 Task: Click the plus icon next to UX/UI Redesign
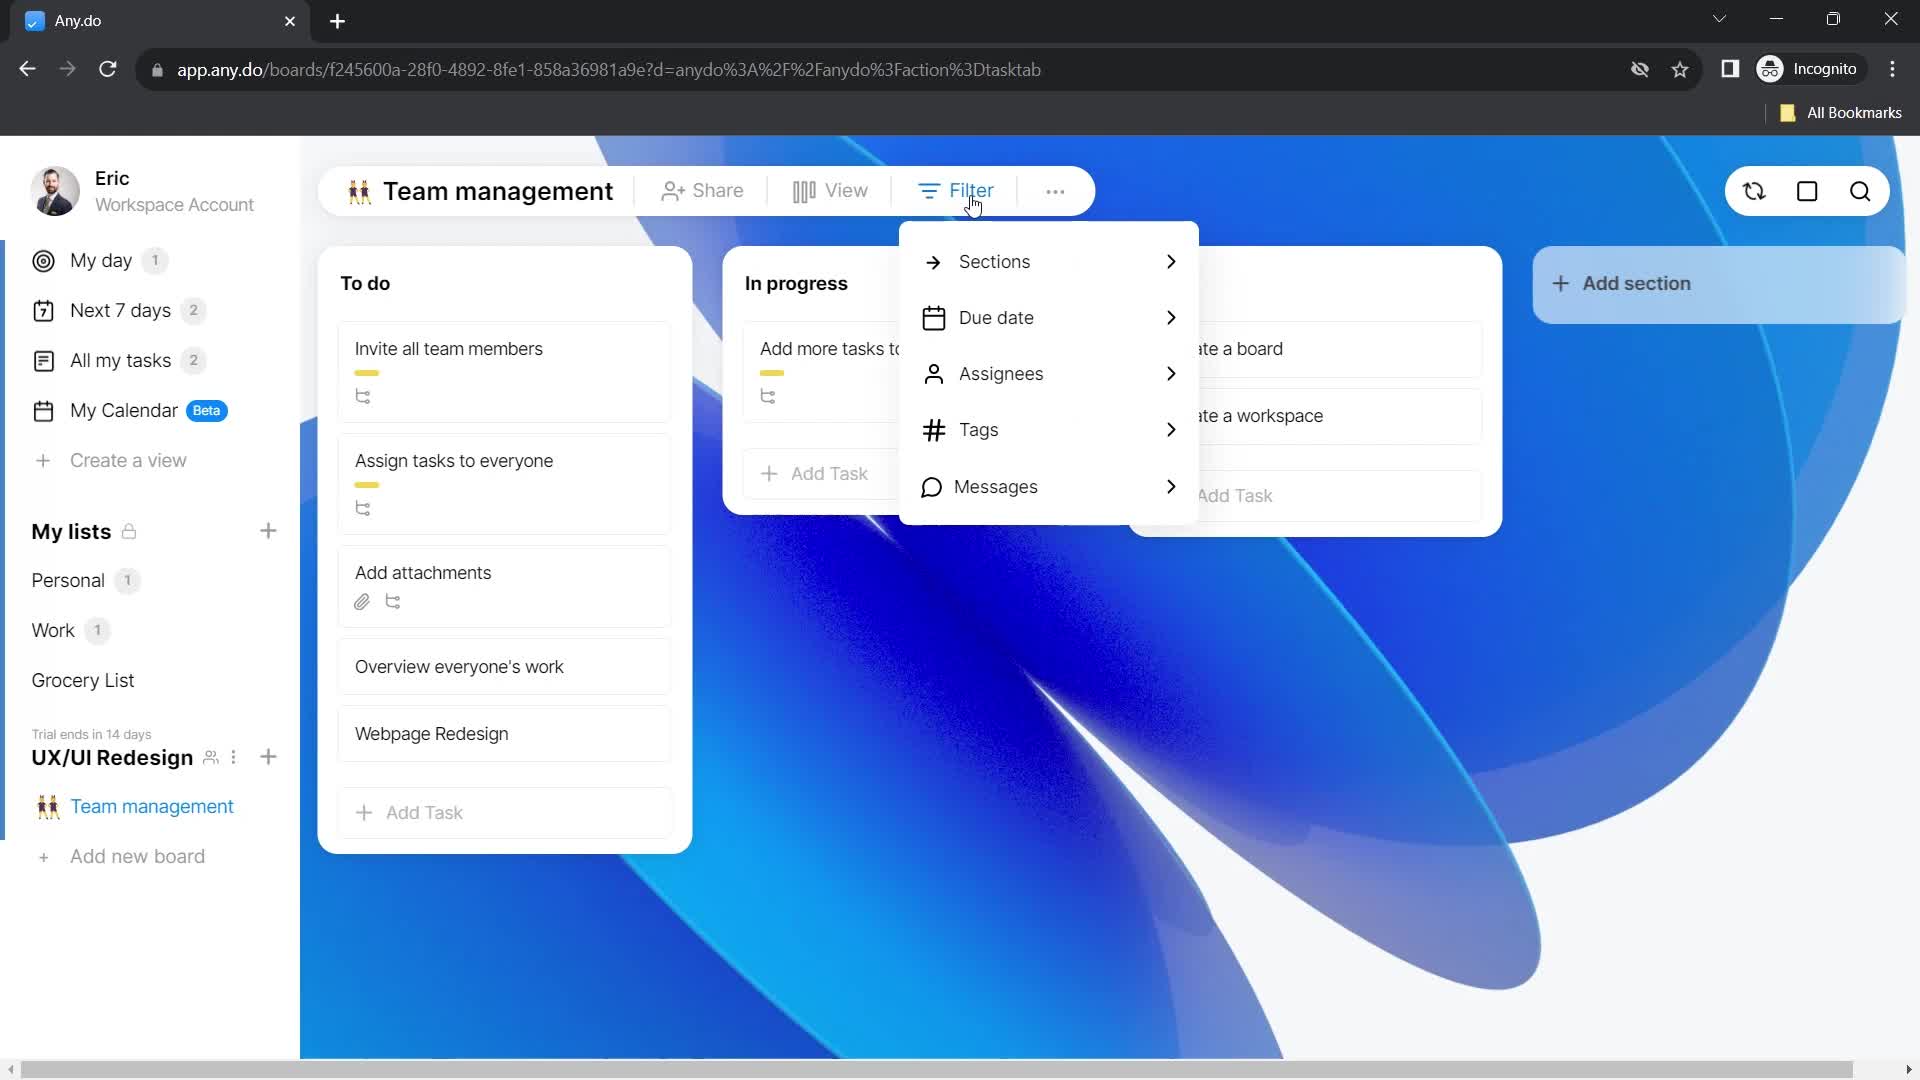pyautogui.click(x=268, y=757)
